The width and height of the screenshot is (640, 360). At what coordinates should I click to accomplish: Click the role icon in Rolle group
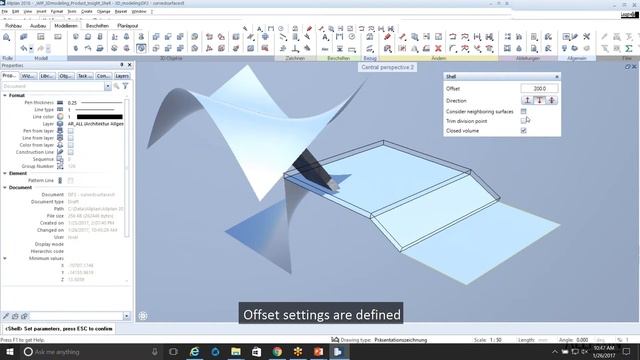7,38
